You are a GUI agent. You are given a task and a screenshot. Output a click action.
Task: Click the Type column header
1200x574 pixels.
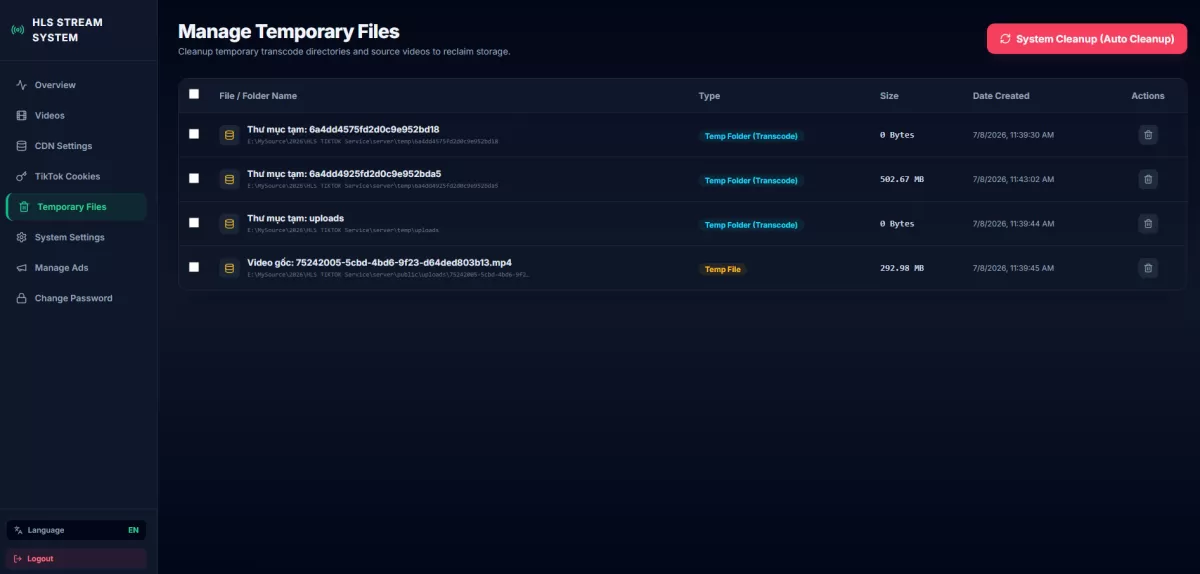click(709, 96)
